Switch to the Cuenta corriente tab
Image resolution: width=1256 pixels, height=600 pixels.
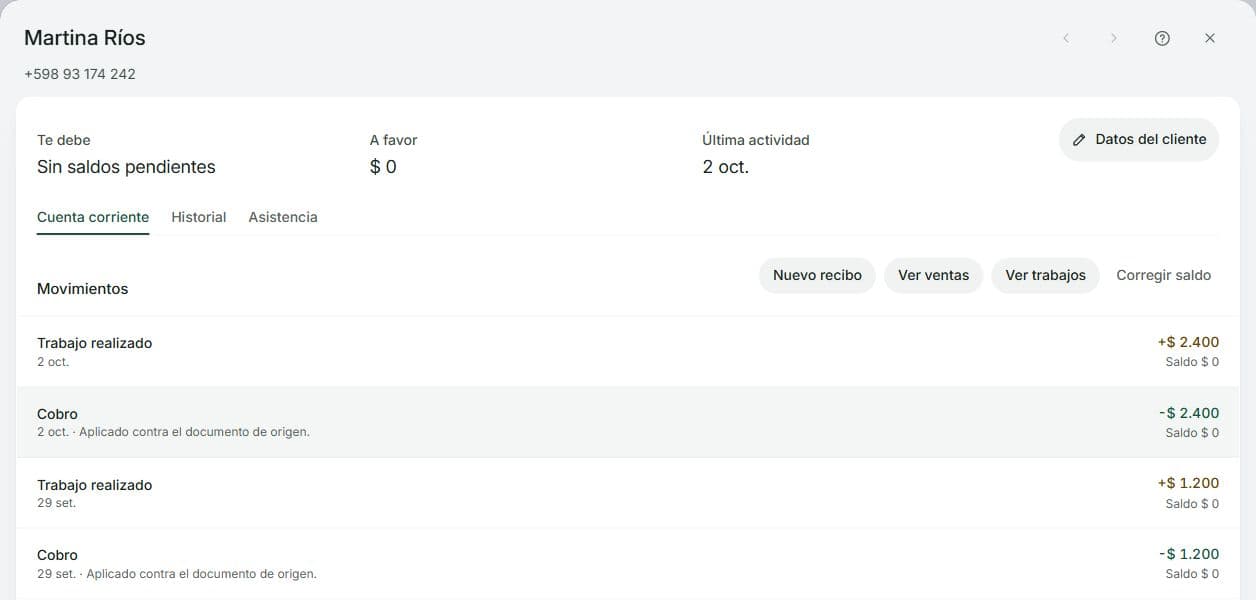pyautogui.click(x=93, y=217)
